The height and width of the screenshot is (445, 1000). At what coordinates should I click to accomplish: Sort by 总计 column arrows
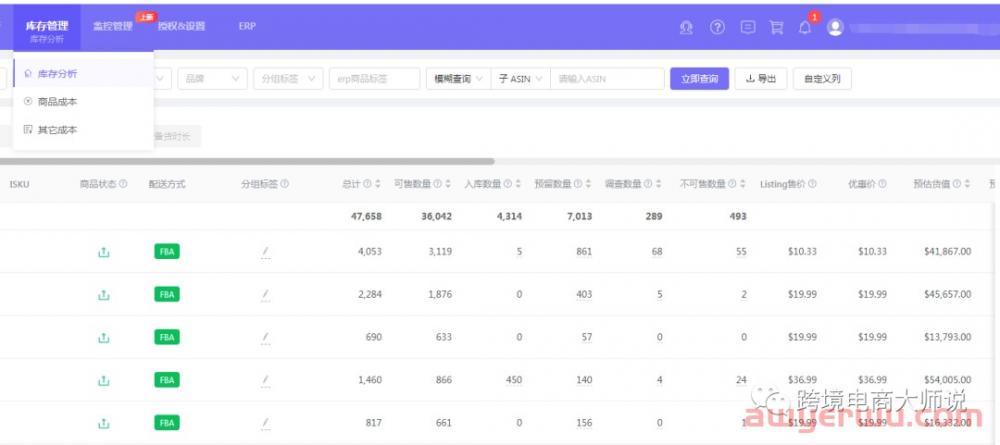click(378, 184)
